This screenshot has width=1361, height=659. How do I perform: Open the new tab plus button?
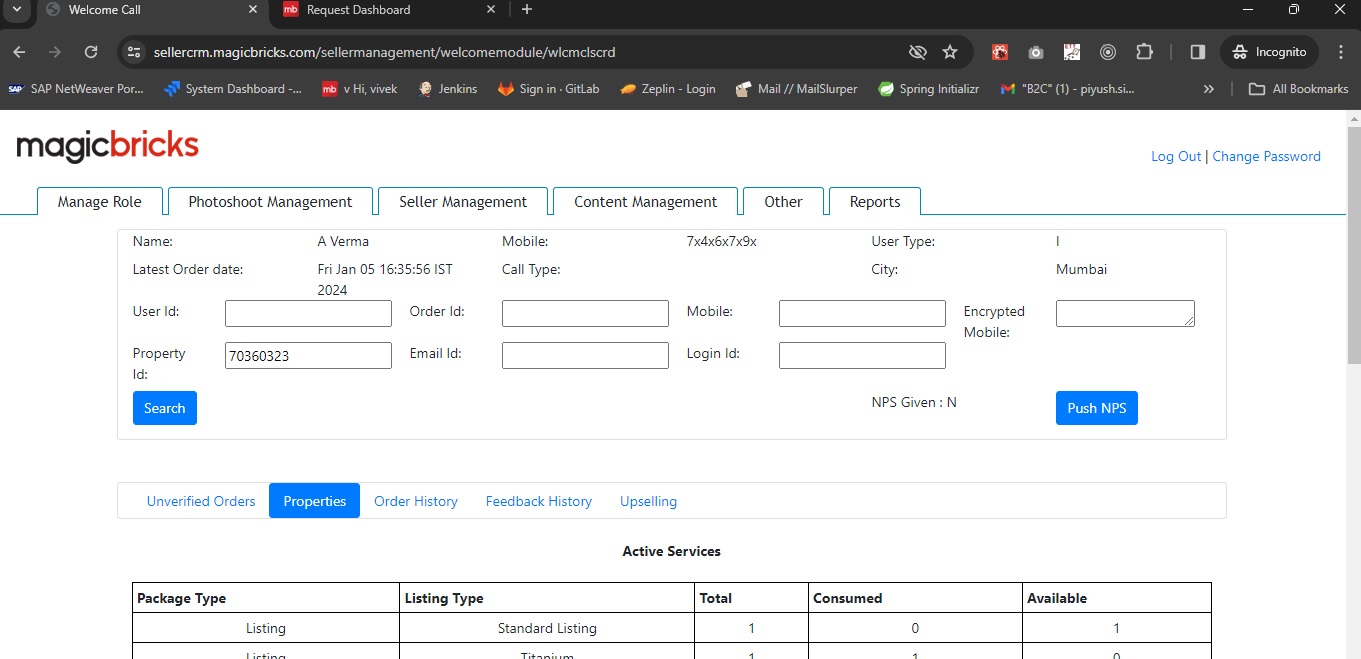(527, 10)
